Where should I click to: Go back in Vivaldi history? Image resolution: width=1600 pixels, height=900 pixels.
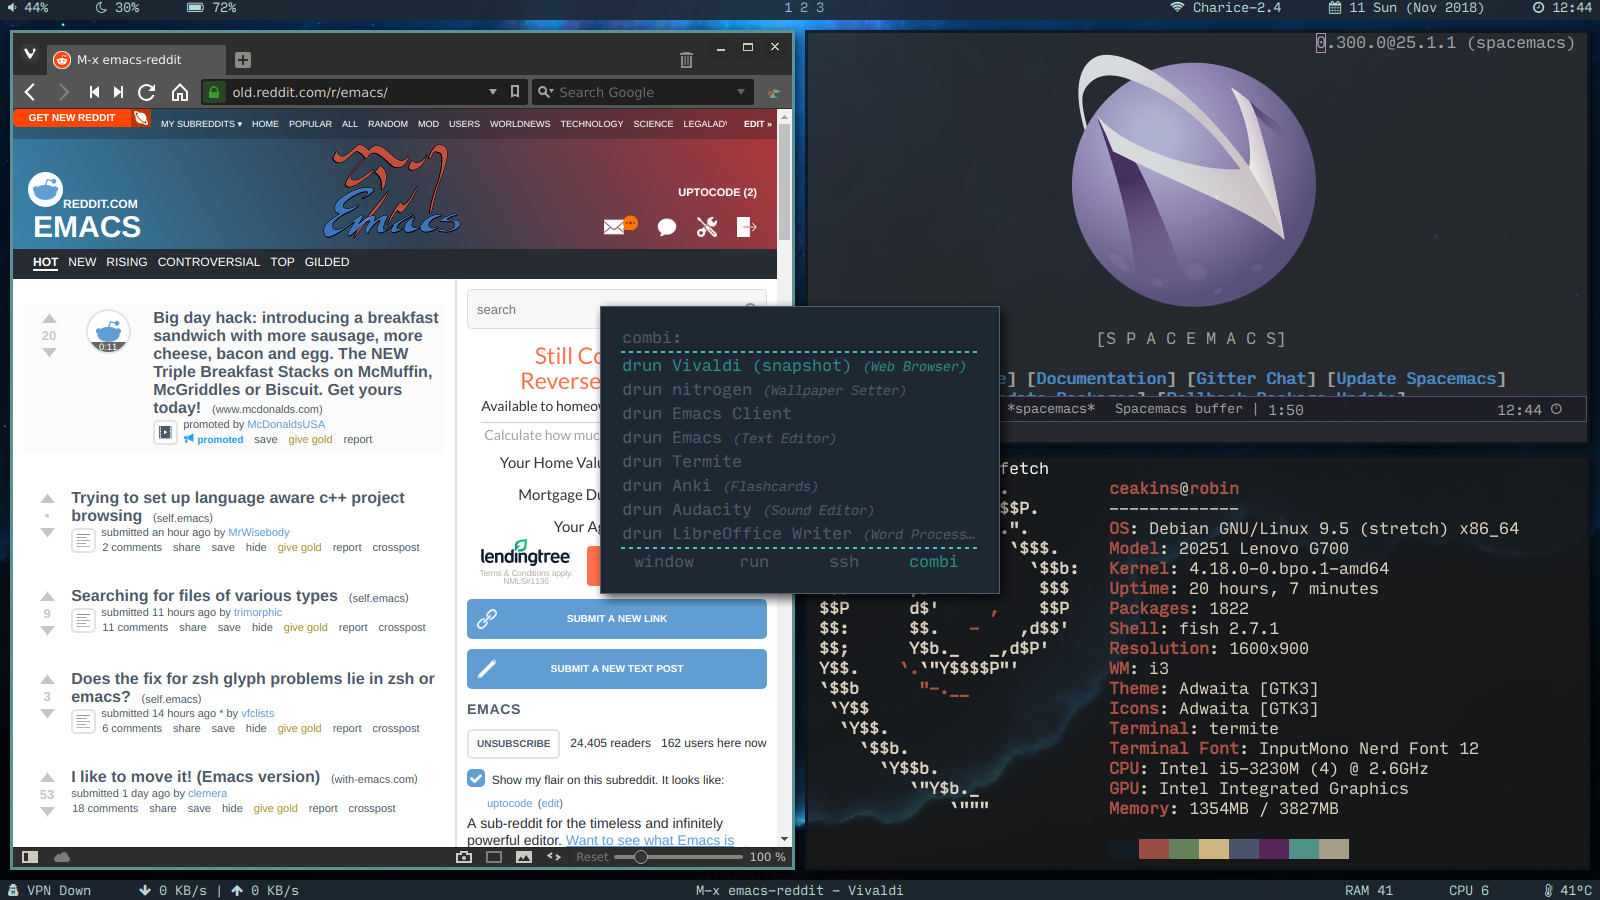[x=30, y=92]
